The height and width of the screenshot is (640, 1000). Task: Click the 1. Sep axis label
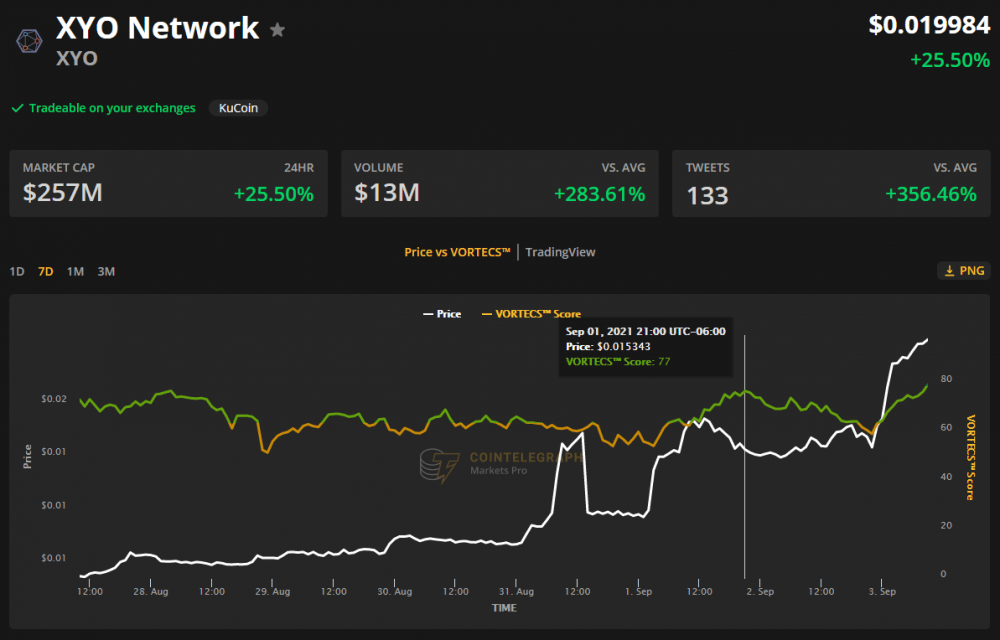638,592
